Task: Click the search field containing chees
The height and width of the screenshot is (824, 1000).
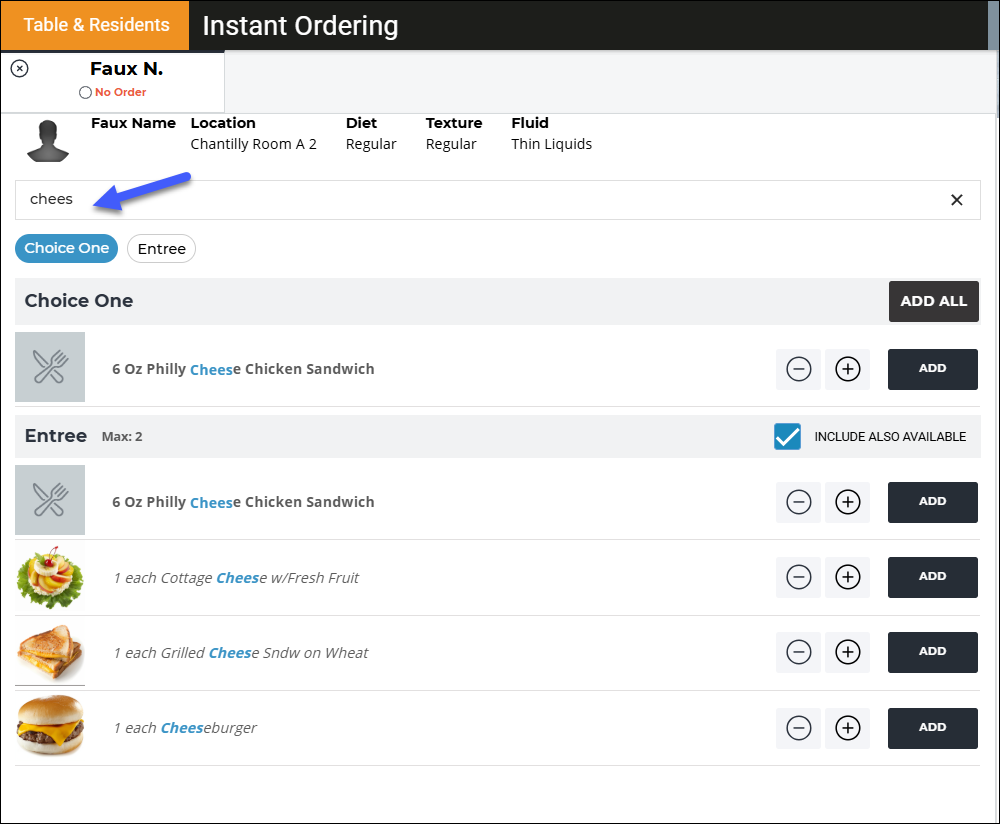Action: (497, 200)
